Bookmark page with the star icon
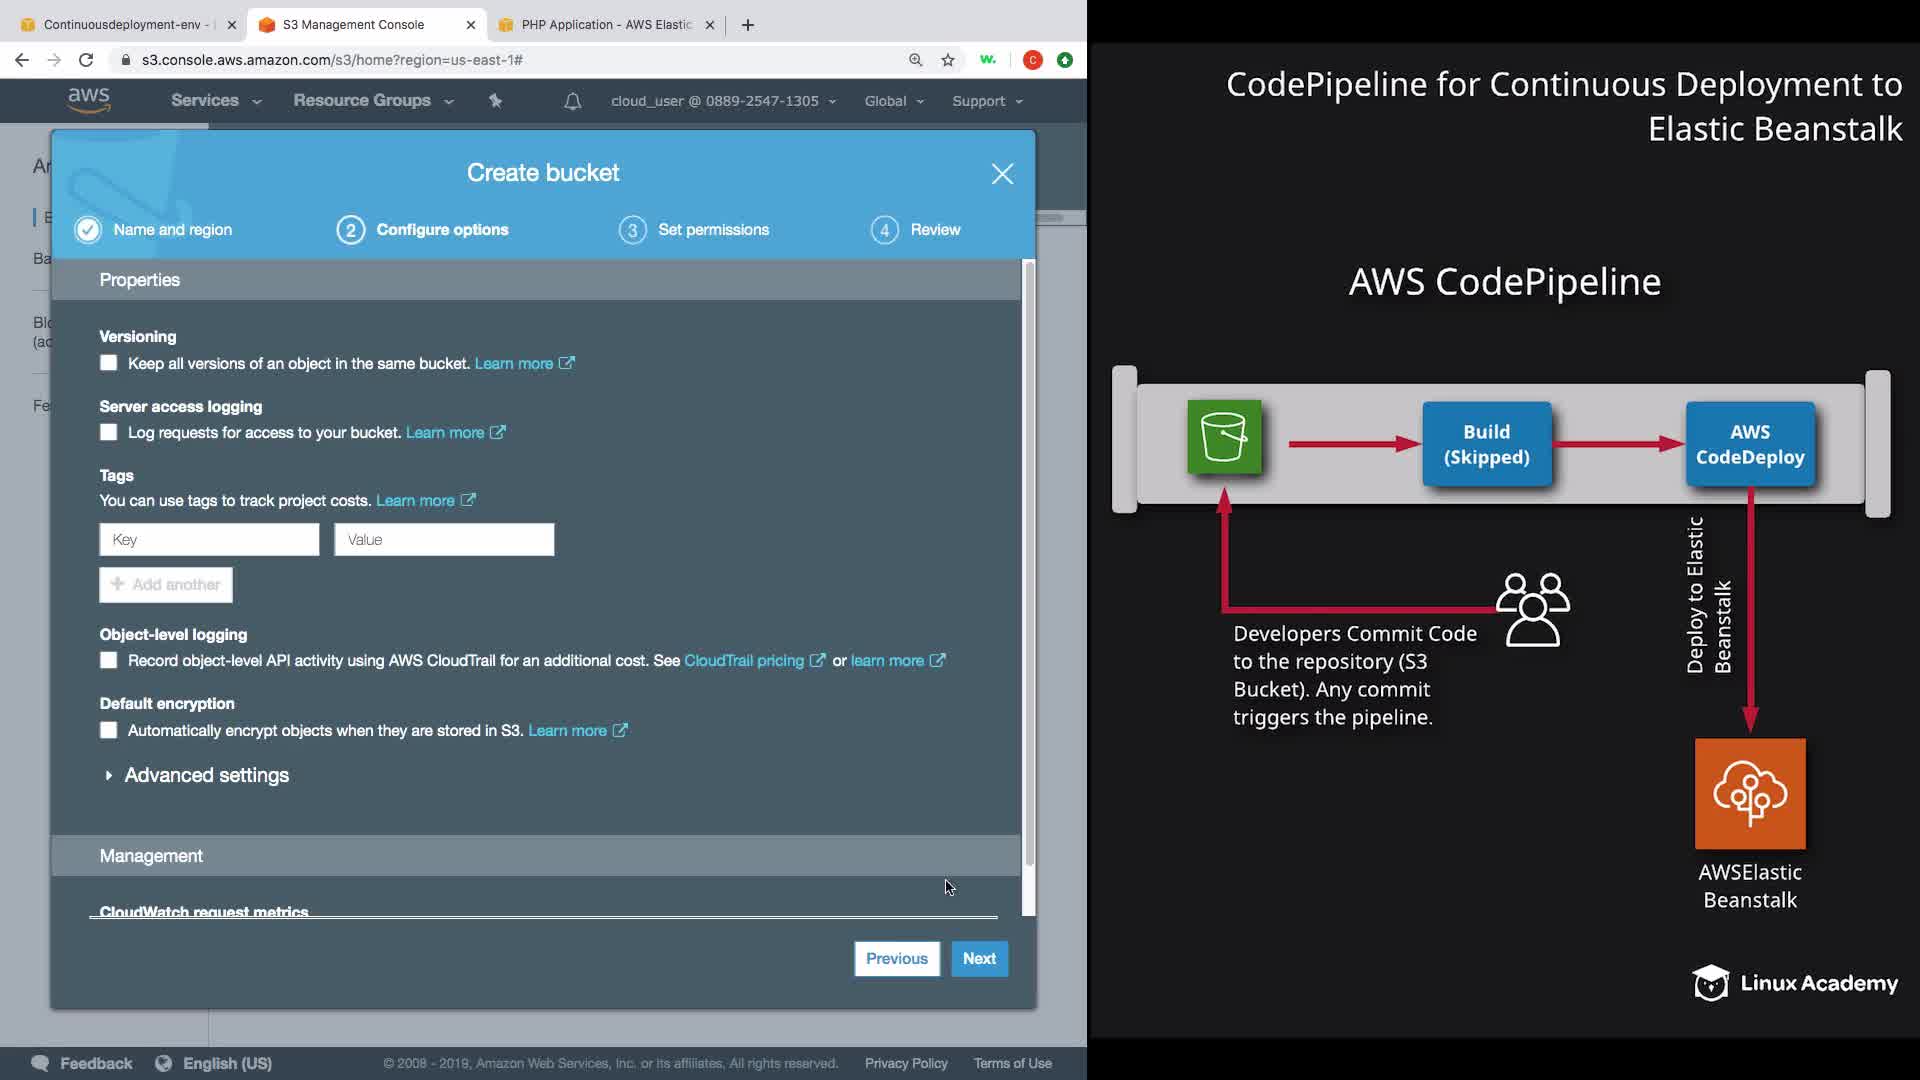Image resolution: width=1920 pixels, height=1080 pixels. (x=947, y=60)
